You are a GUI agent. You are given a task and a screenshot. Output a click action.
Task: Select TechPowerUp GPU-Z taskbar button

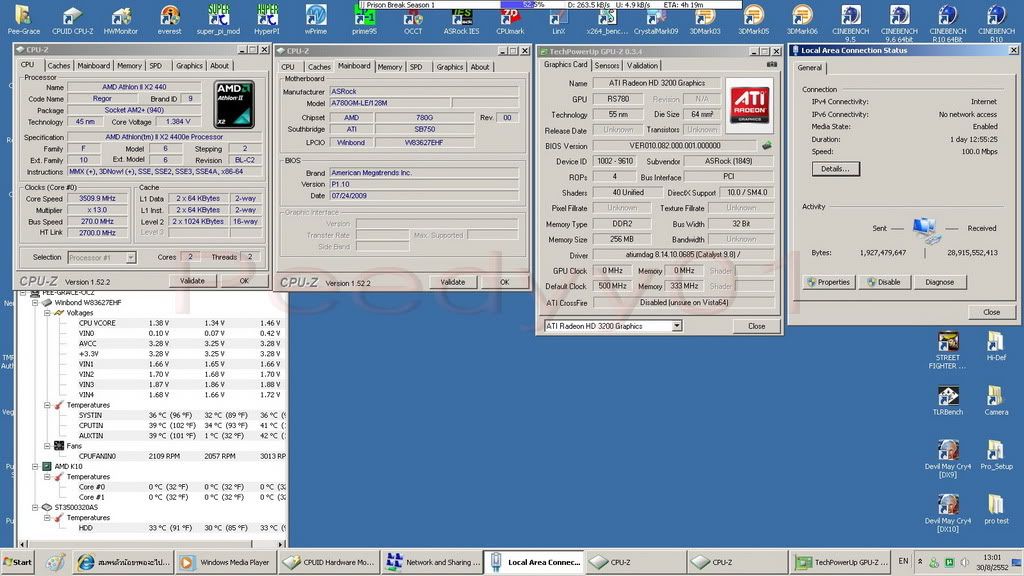click(x=842, y=562)
